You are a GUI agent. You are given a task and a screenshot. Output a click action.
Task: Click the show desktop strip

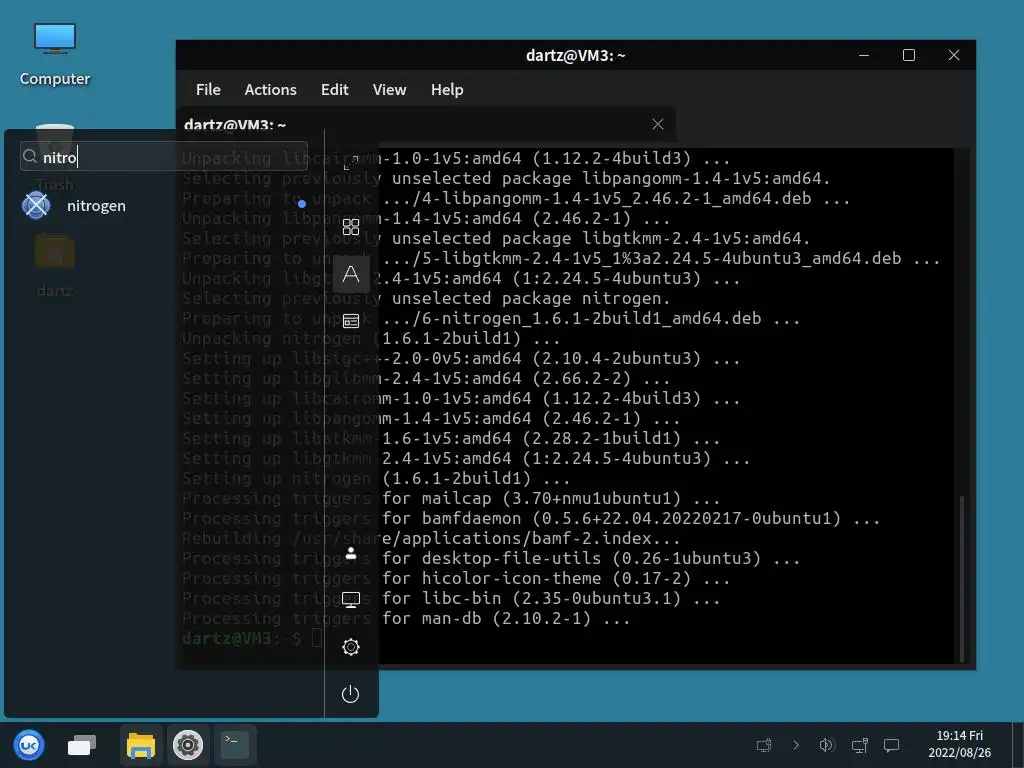point(1018,744)
